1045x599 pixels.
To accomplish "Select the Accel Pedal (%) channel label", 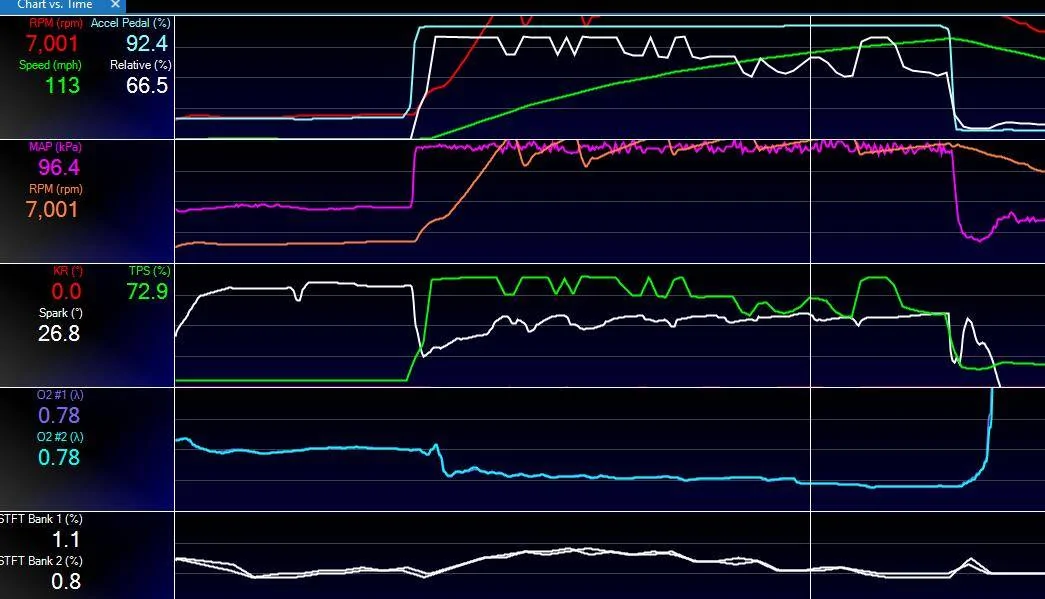I will click(131, 23).
